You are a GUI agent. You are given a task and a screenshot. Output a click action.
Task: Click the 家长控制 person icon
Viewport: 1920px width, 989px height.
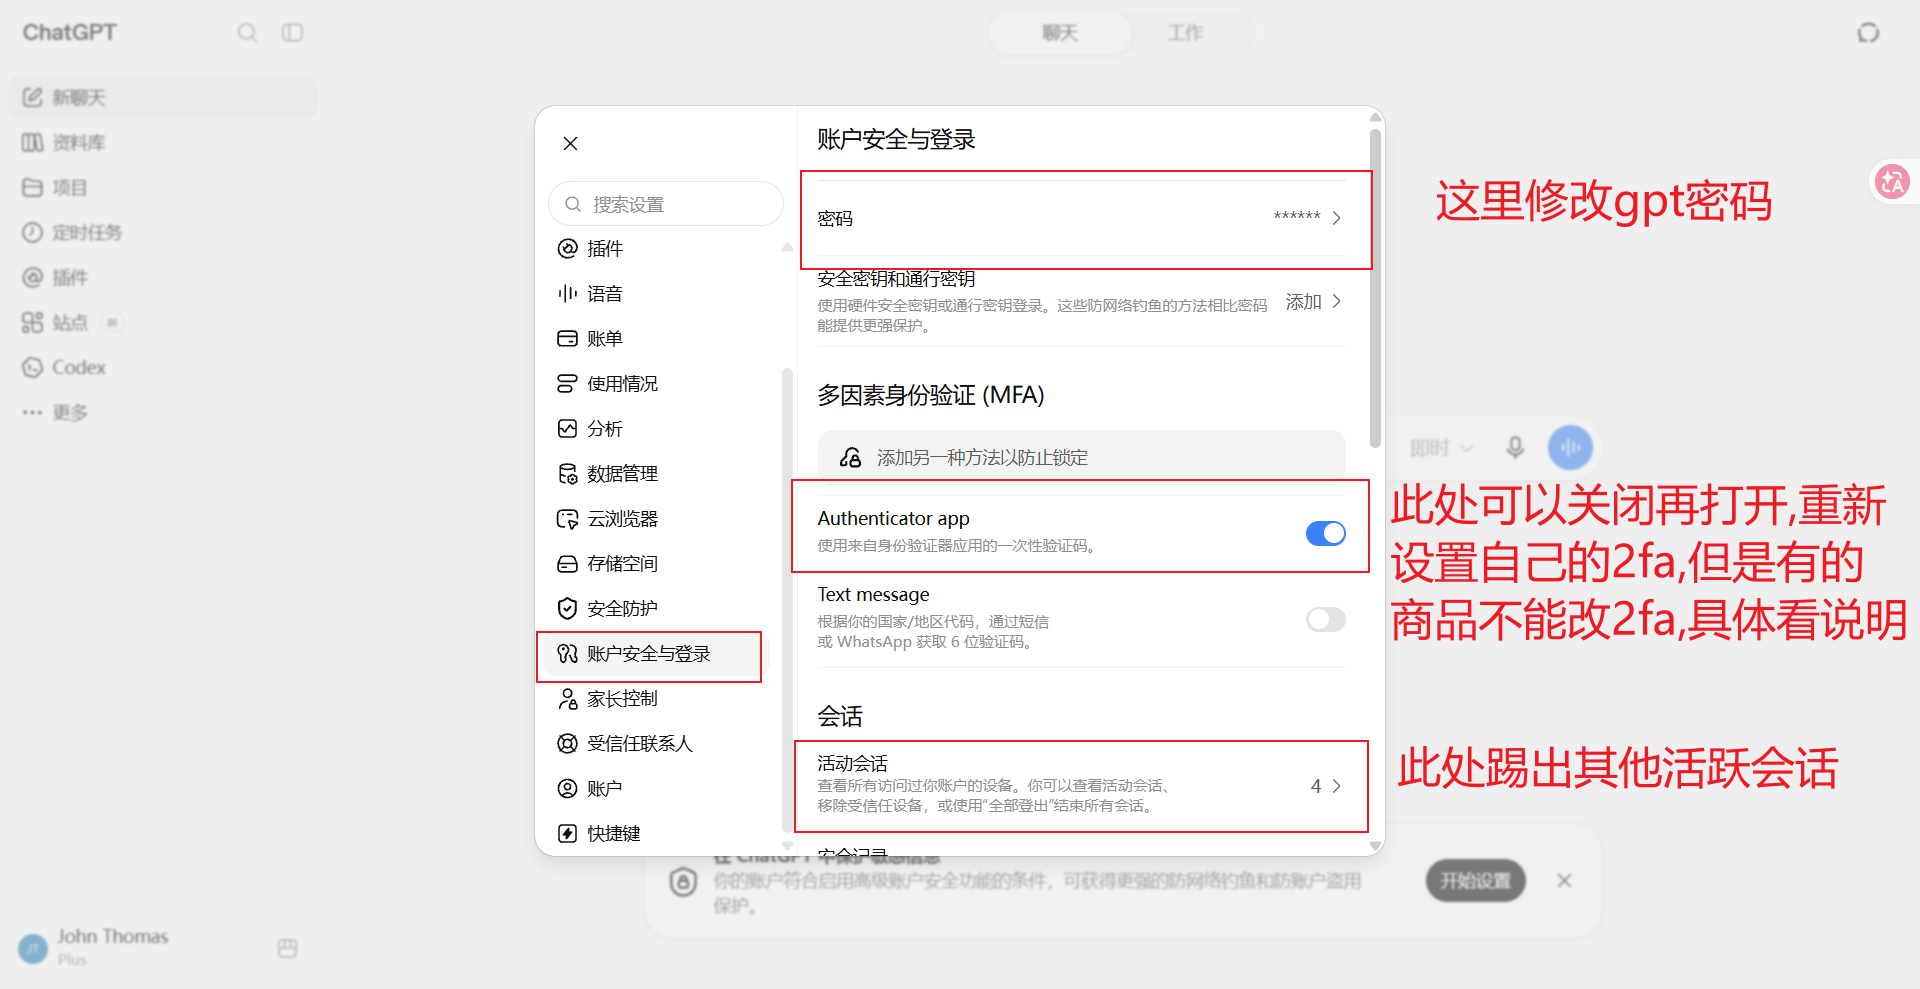pos(567,699)
